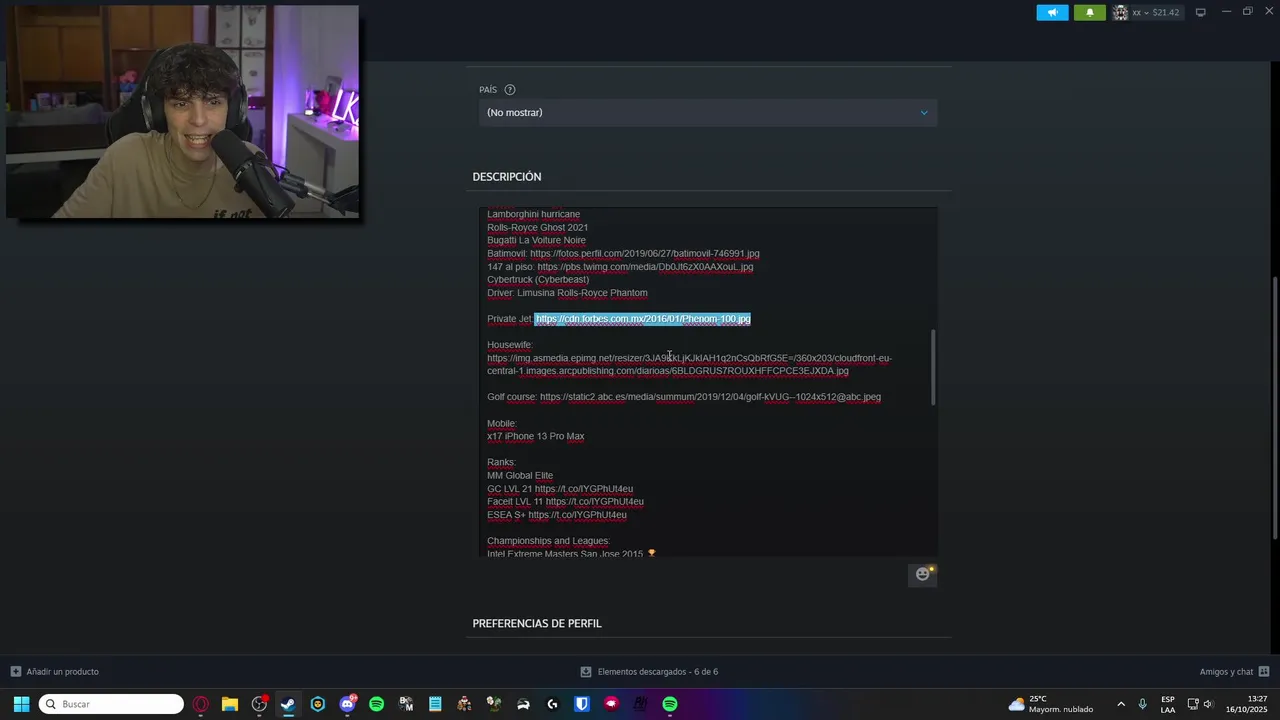Click the 'Lamborghini hurricane' line
1280x720 pixels.
pyautogui.click(x=533, y=215)
